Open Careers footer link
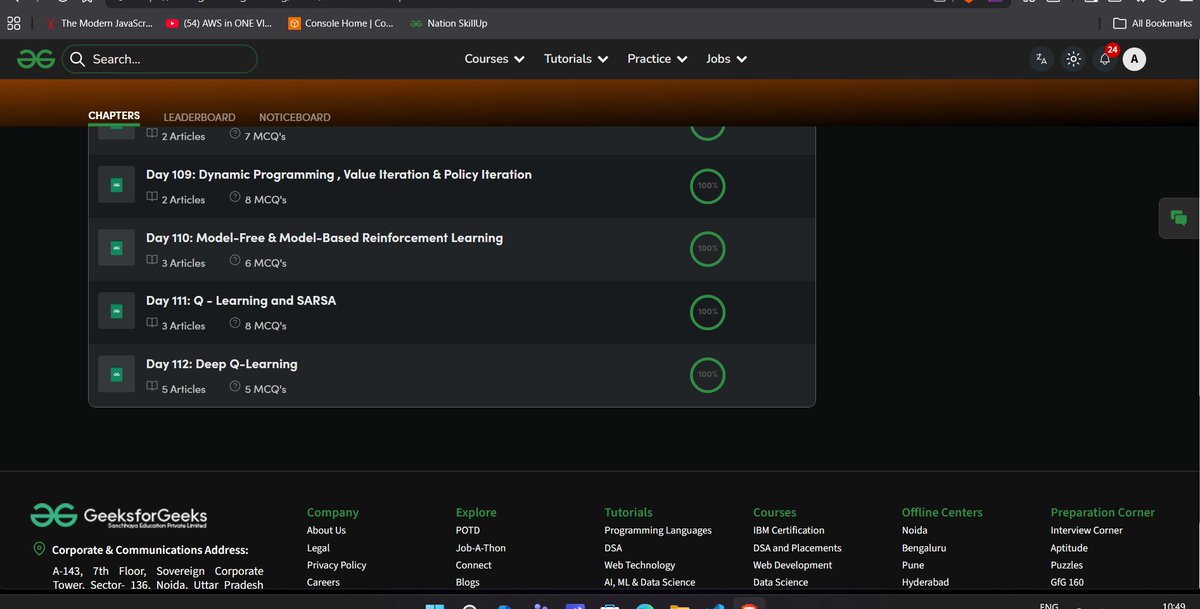This screenshot has width=1200, height=609. (x=323, y=582)
